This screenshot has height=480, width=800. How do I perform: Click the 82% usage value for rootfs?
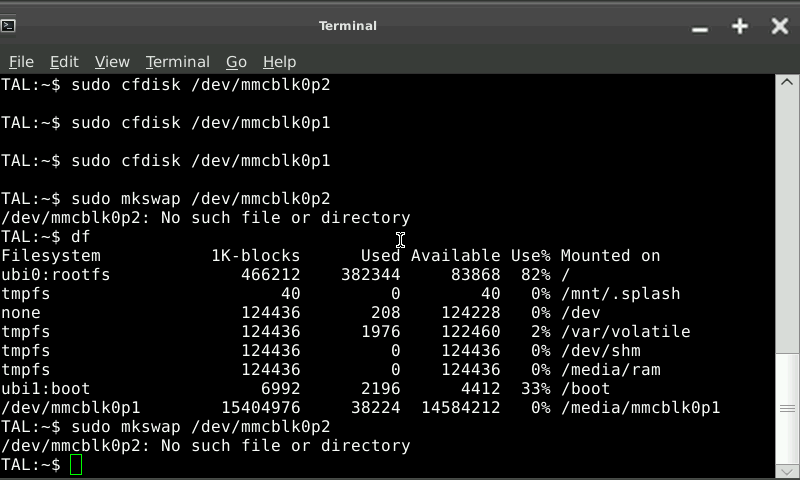pos(535,275)
